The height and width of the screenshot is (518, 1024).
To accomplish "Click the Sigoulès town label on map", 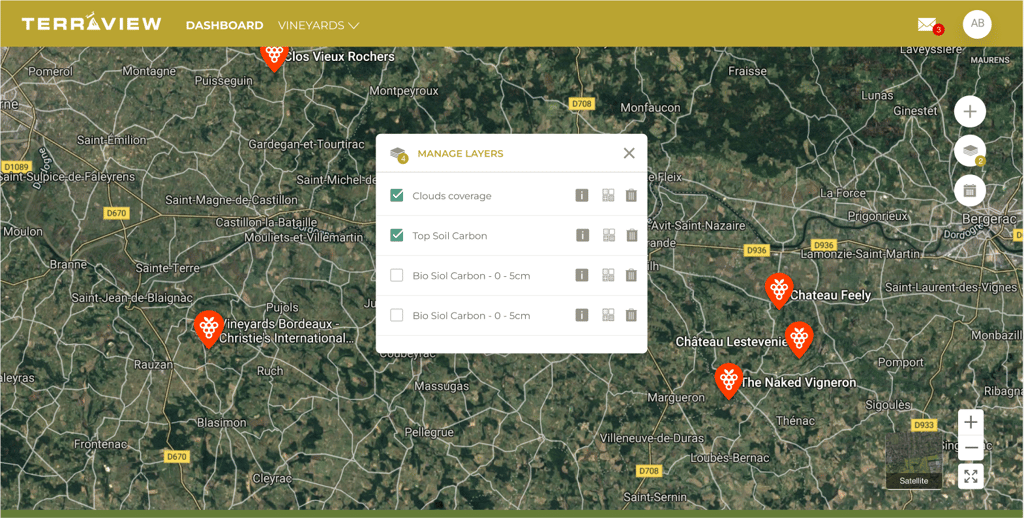I will coord(888,405).
